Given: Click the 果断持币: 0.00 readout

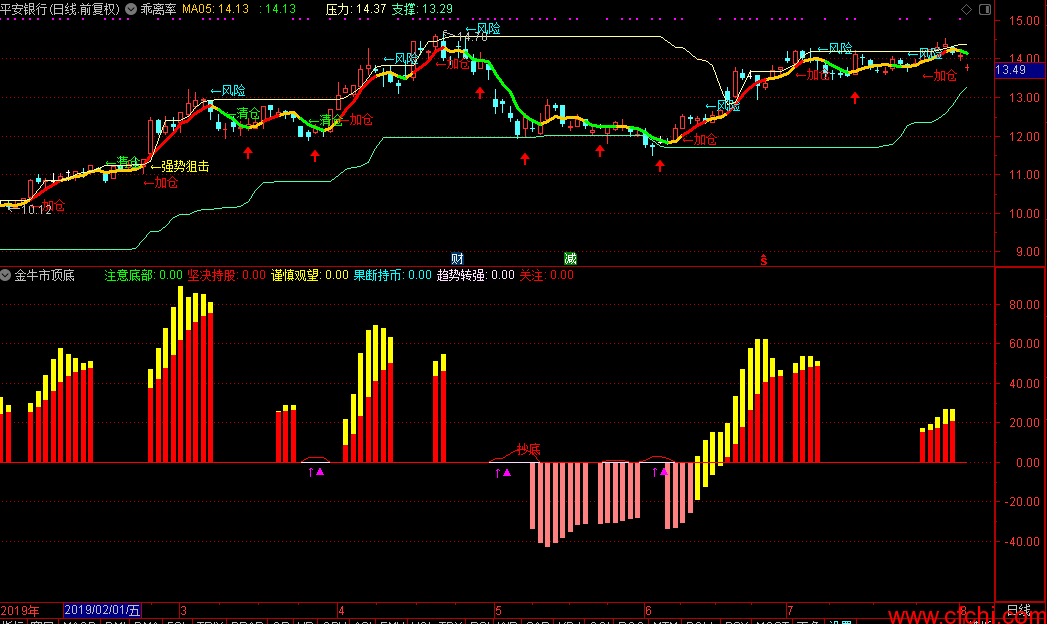Looking at the screenshot, I should pyautogui.click(x=393, y=275).
